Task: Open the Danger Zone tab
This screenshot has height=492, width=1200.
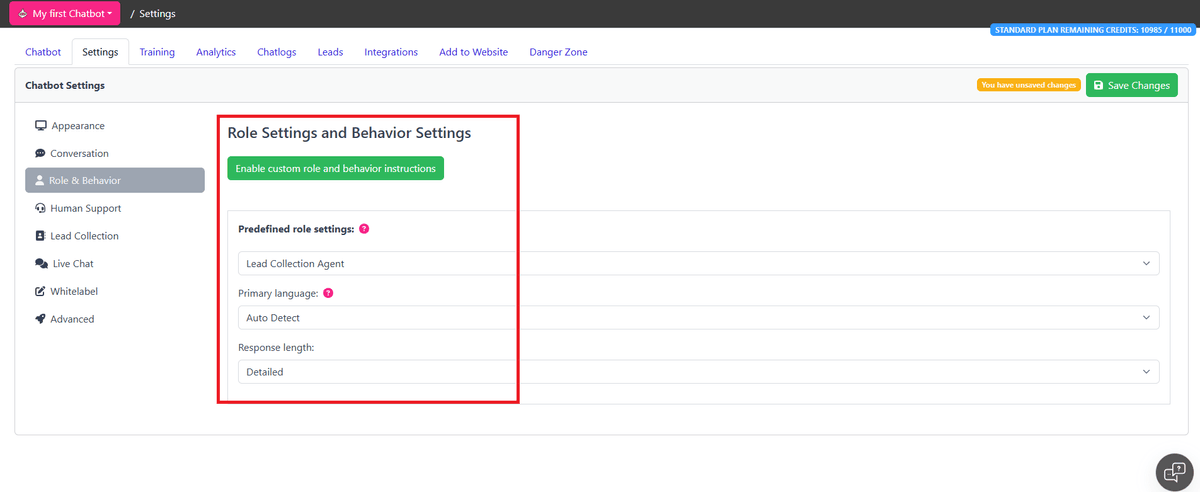Action: [558, 52]
